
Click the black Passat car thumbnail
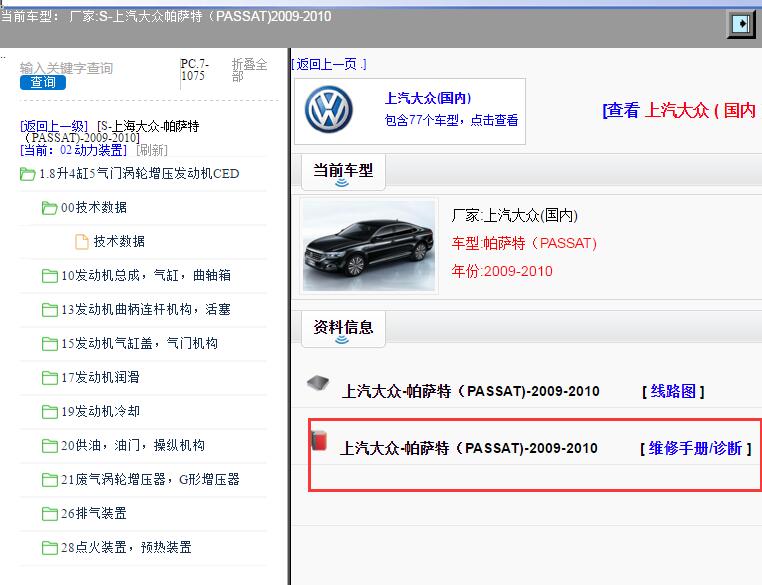pos(369,246)
